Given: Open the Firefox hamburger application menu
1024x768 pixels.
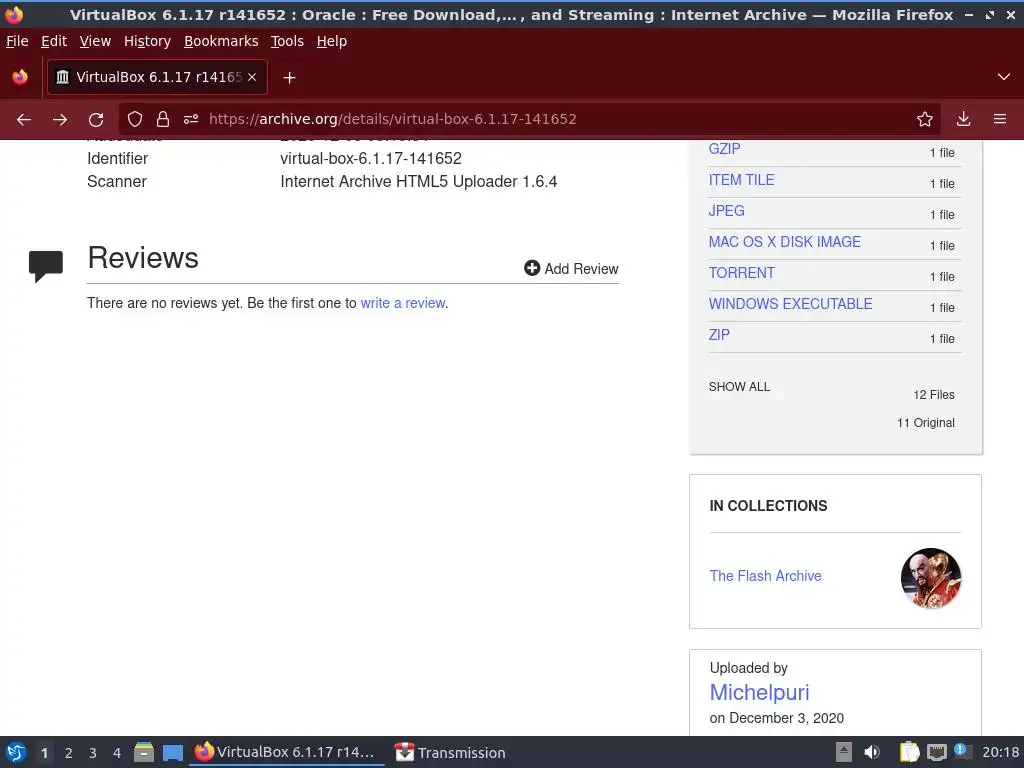Looking at the screenshot, I should [x=1000, y=120].
